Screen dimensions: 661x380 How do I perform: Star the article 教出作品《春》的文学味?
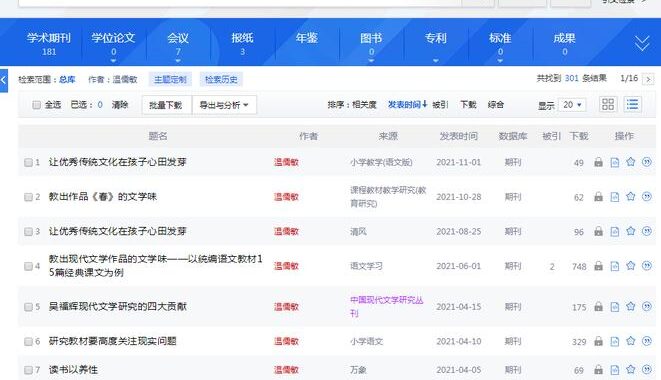(631, 196)
